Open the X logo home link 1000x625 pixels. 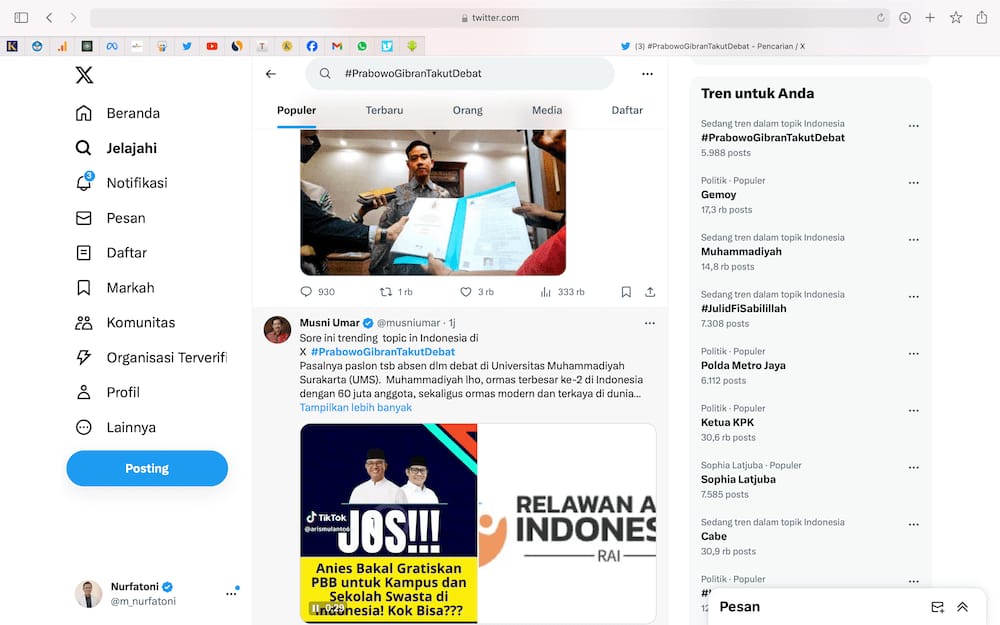[x=84, y=75]
